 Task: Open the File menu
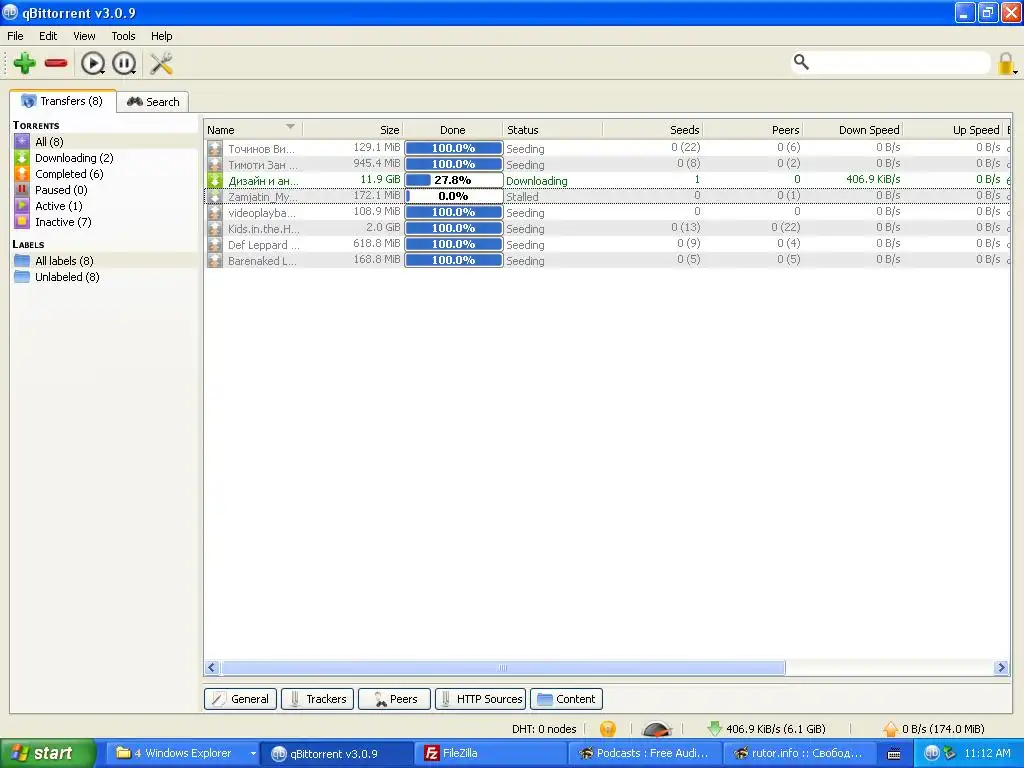coord(15,36)
